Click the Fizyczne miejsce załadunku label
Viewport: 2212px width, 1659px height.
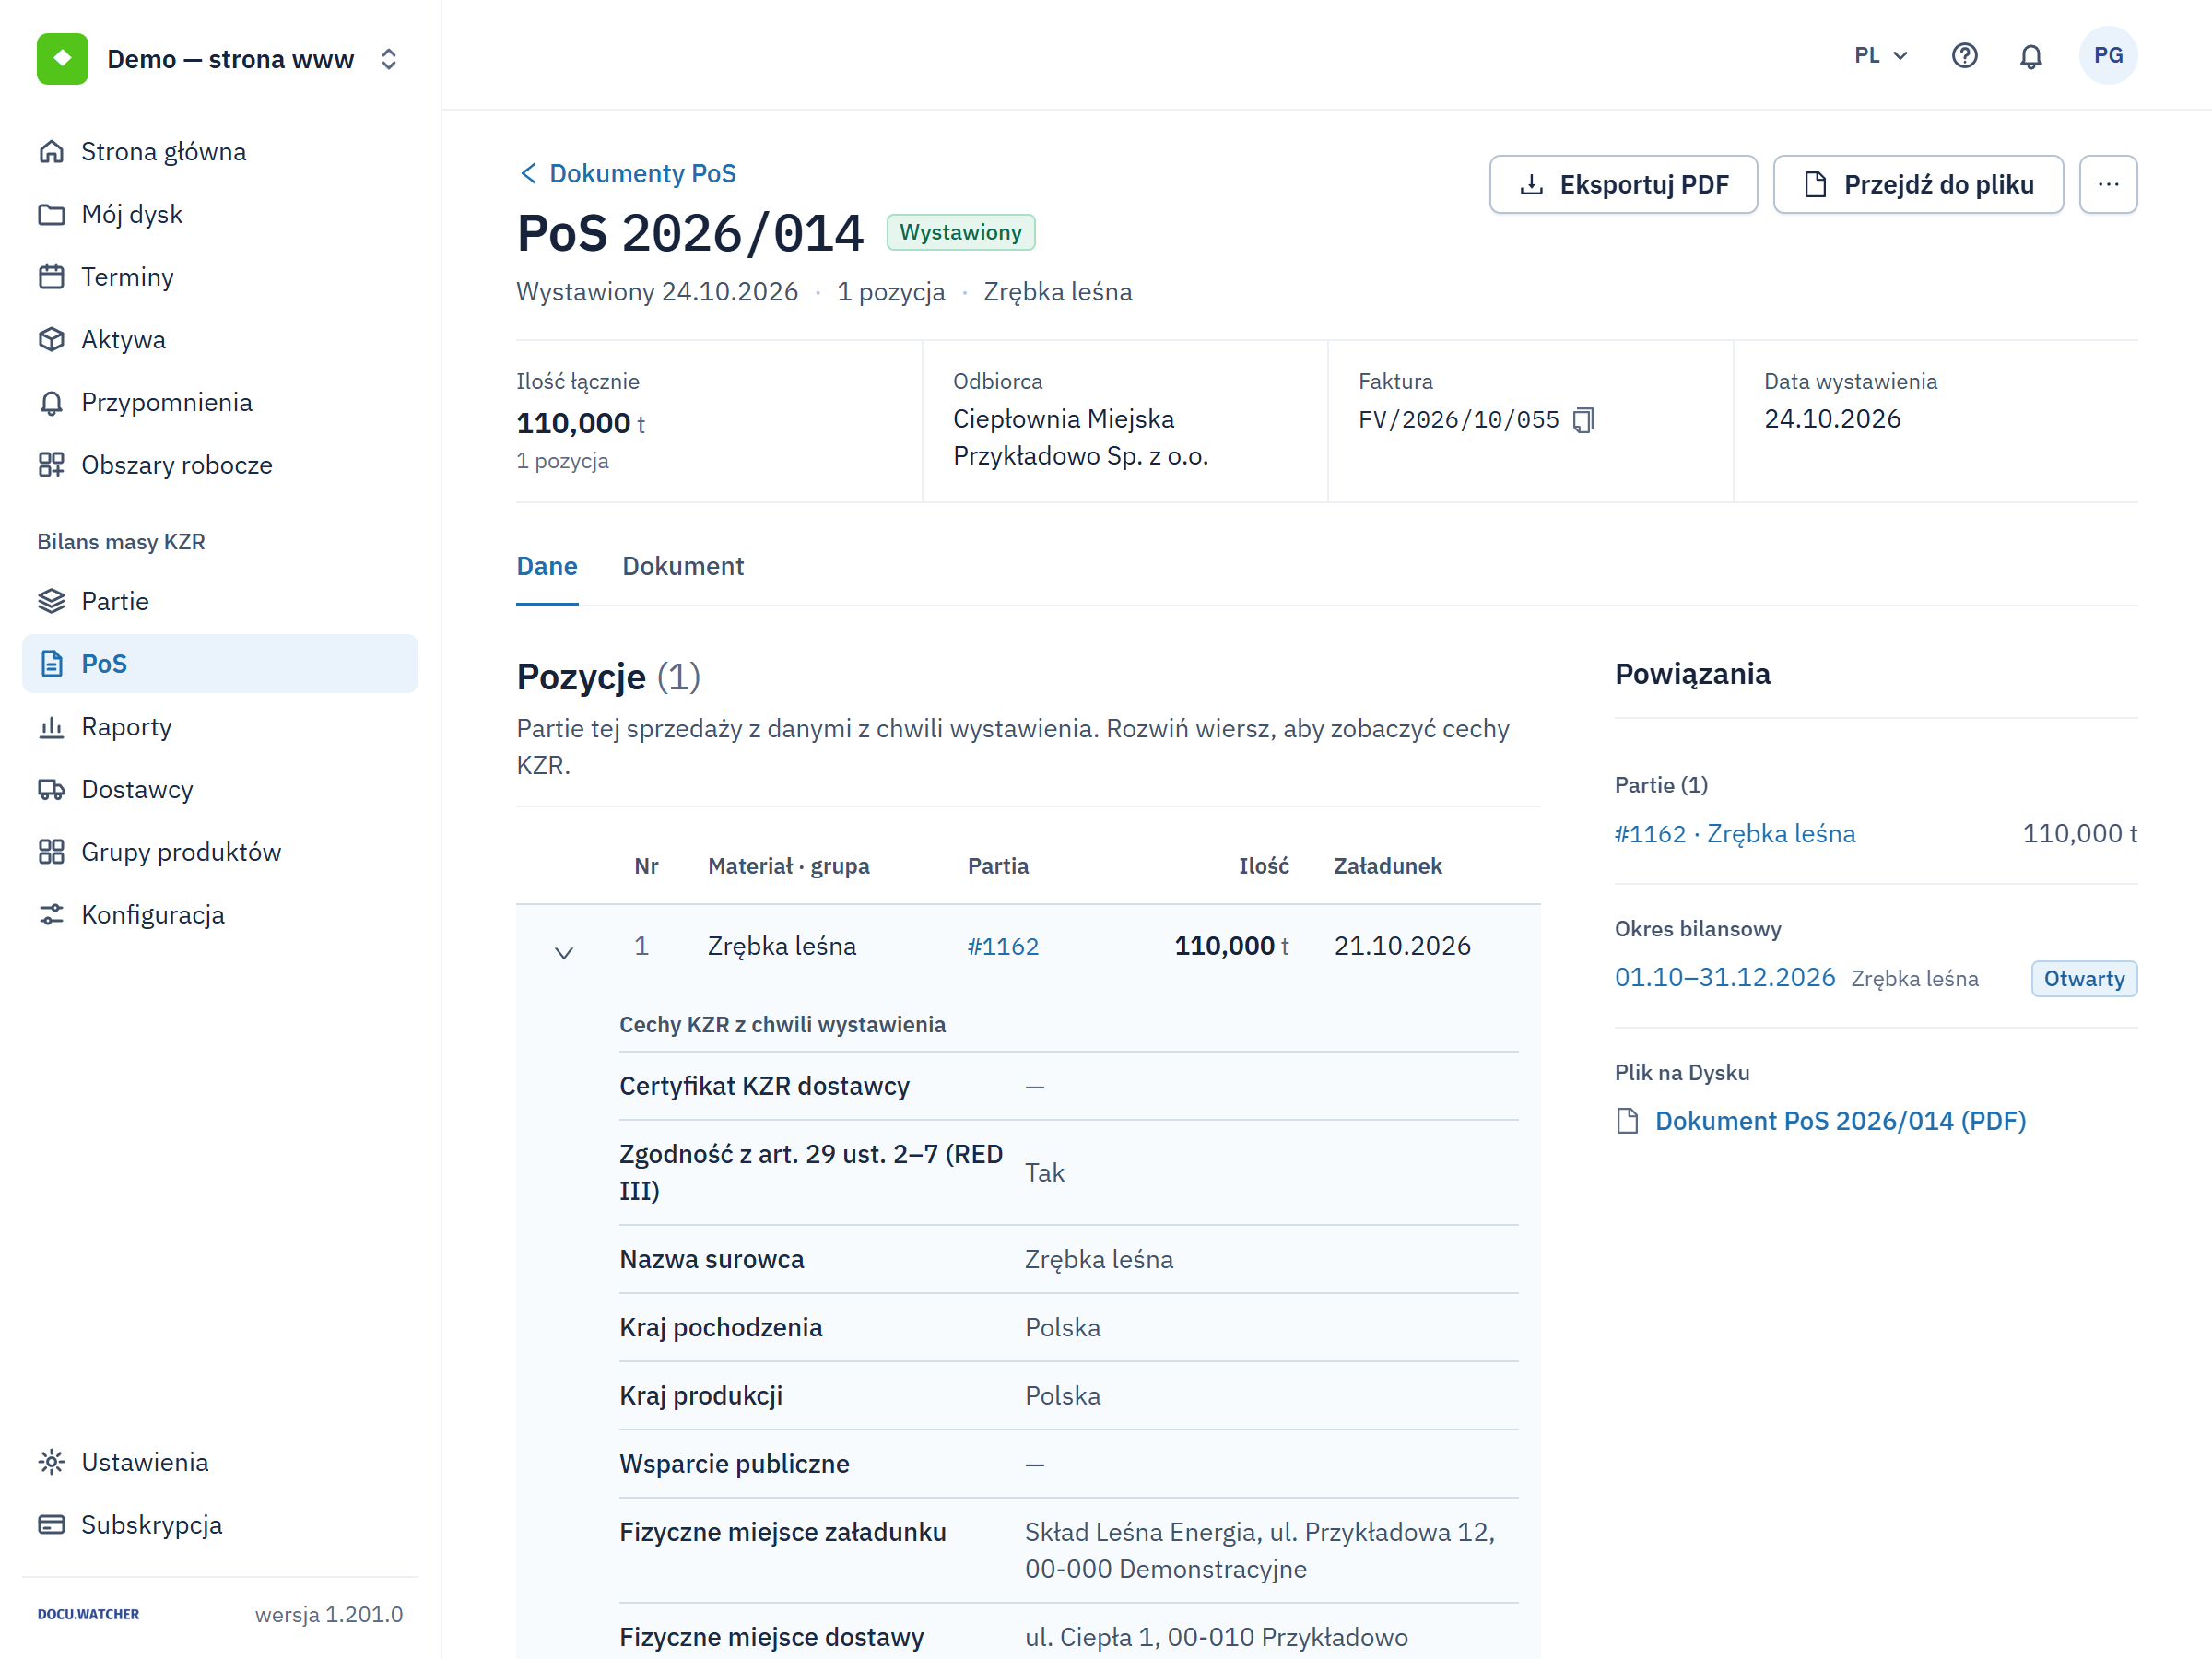pos(783,1533)
